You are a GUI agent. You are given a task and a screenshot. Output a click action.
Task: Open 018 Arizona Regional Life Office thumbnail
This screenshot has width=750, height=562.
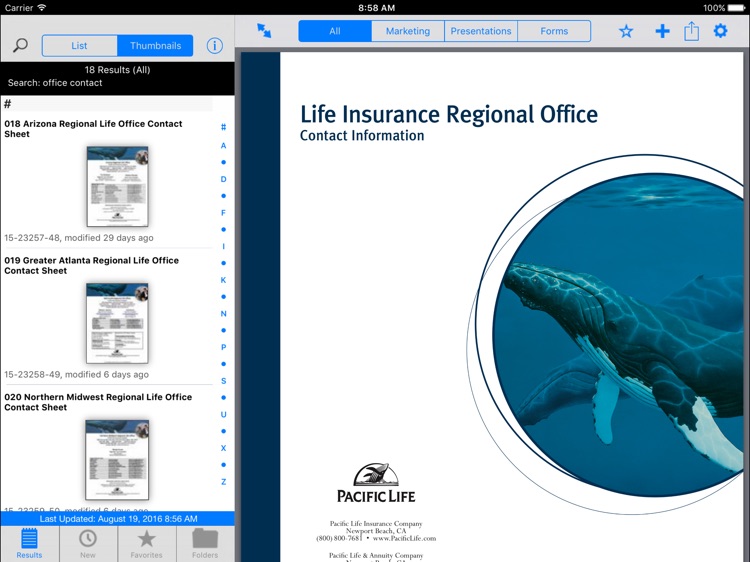tap(117, 187)
